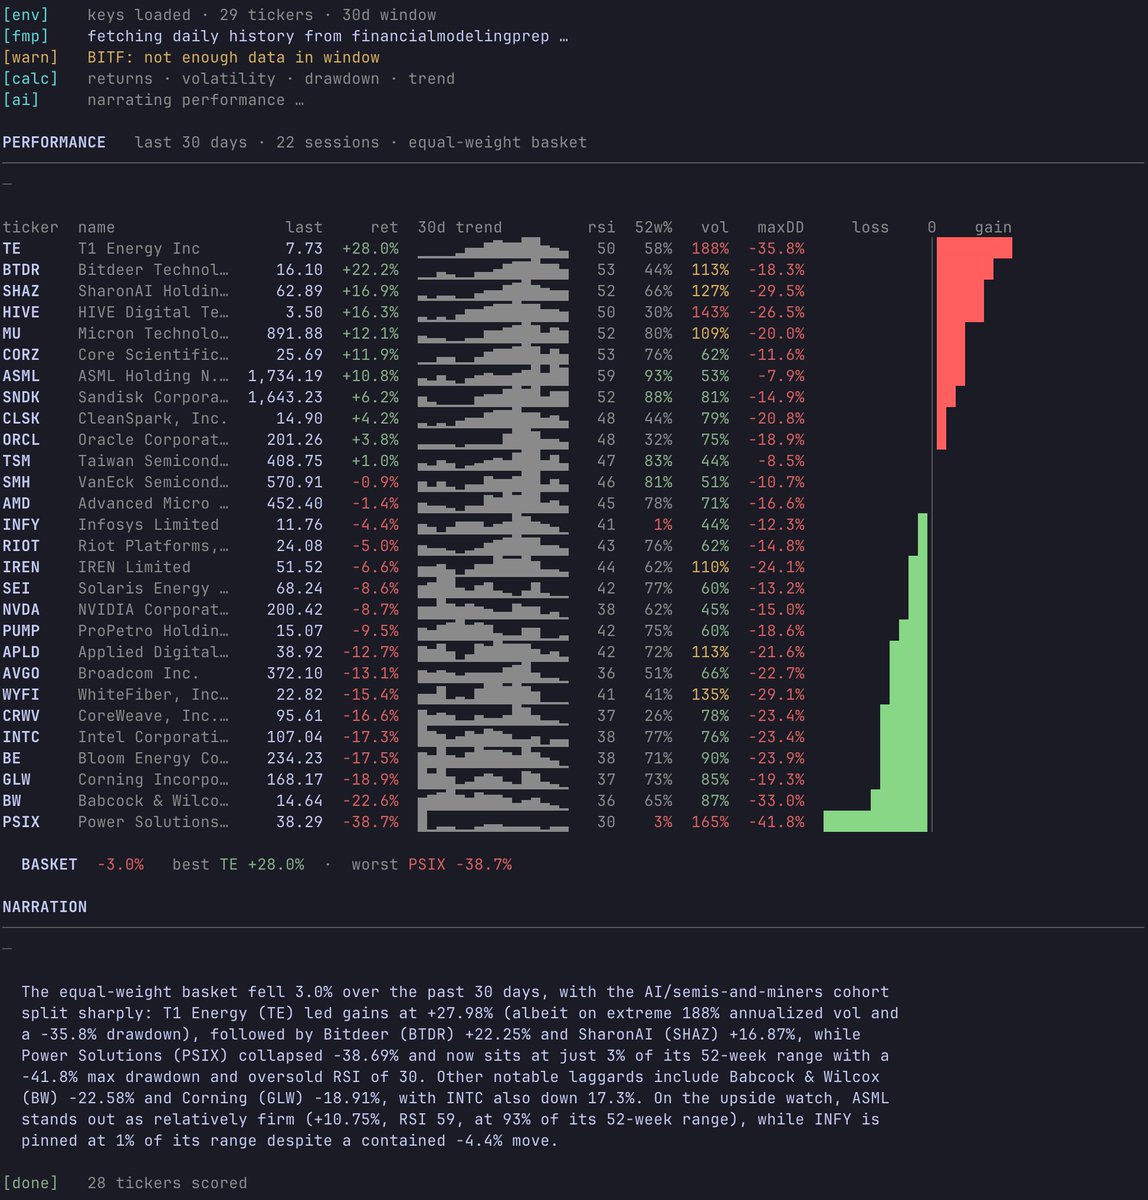
Task: Click the 'maxDD' column header
Action: coord(781,227)
